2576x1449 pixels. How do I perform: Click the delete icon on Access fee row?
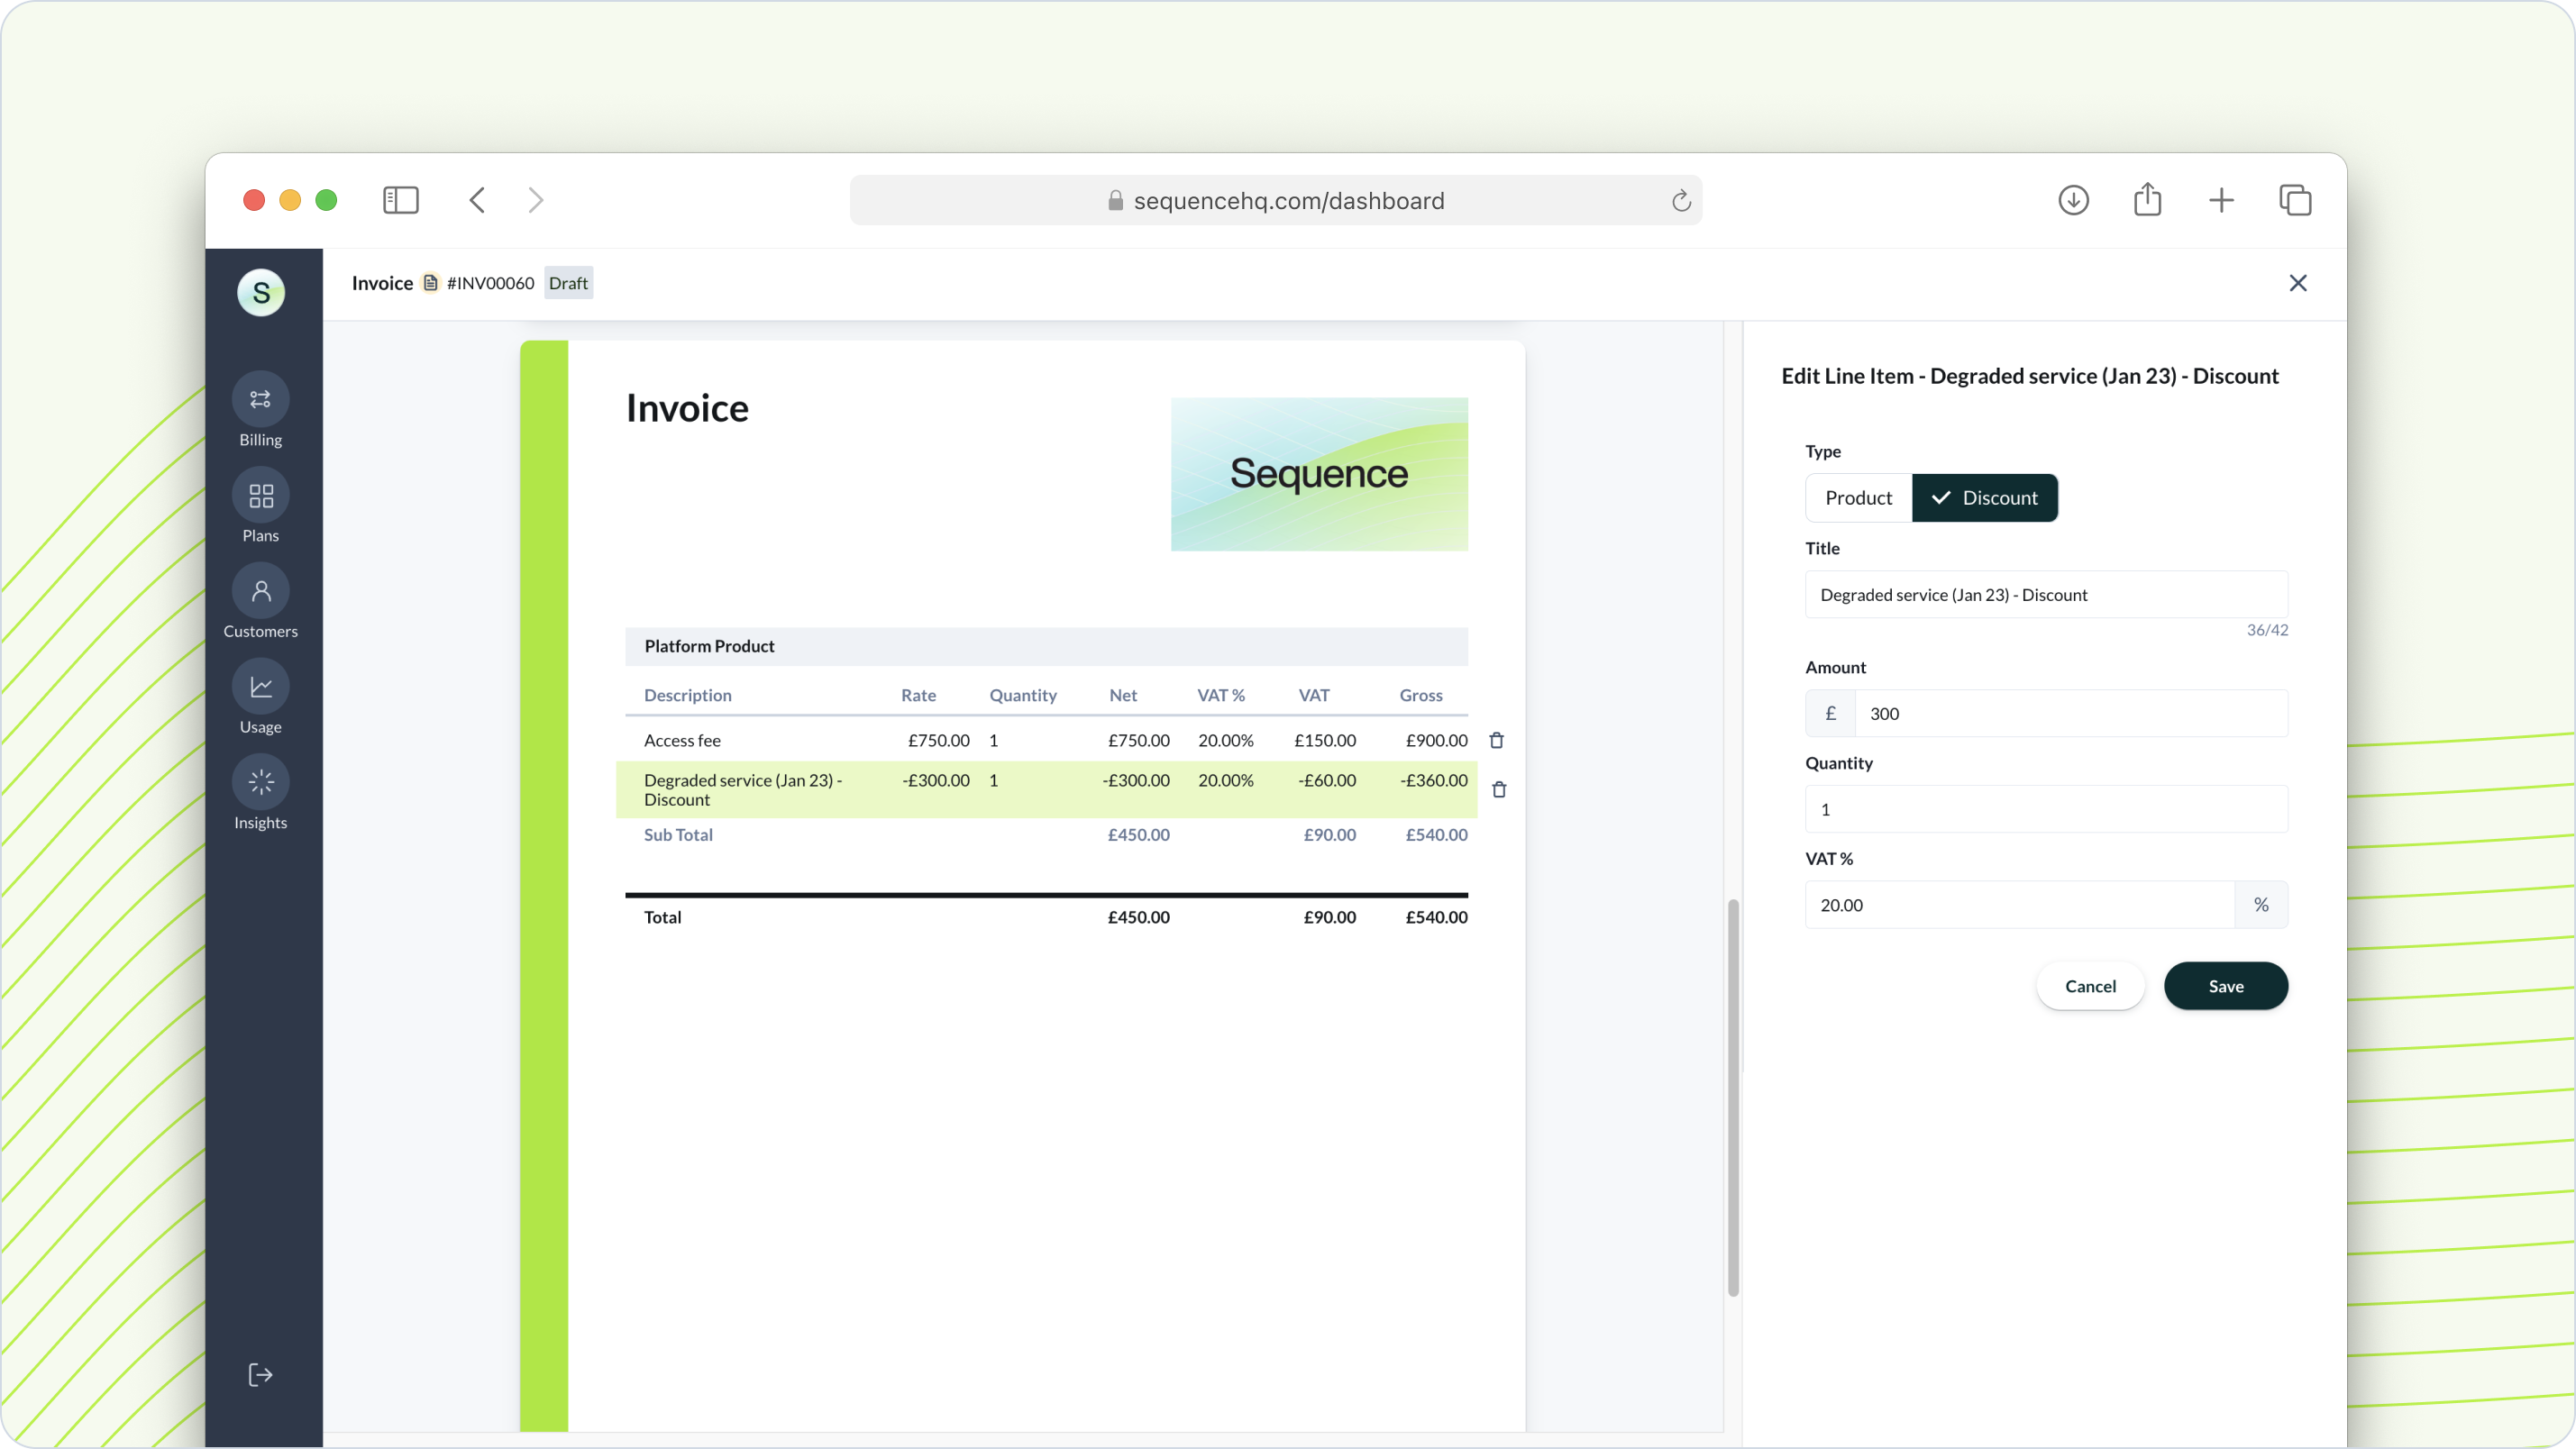tap(1497, 740)
